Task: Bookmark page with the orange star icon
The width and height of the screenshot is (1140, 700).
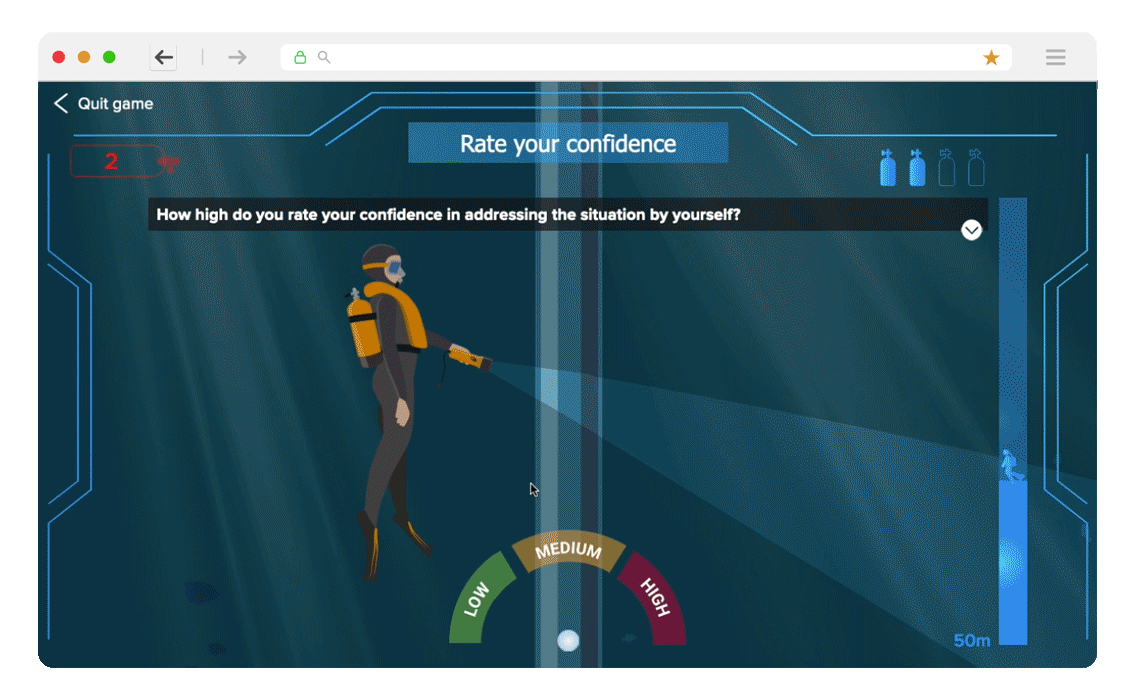Action: (x=991, y=58)
